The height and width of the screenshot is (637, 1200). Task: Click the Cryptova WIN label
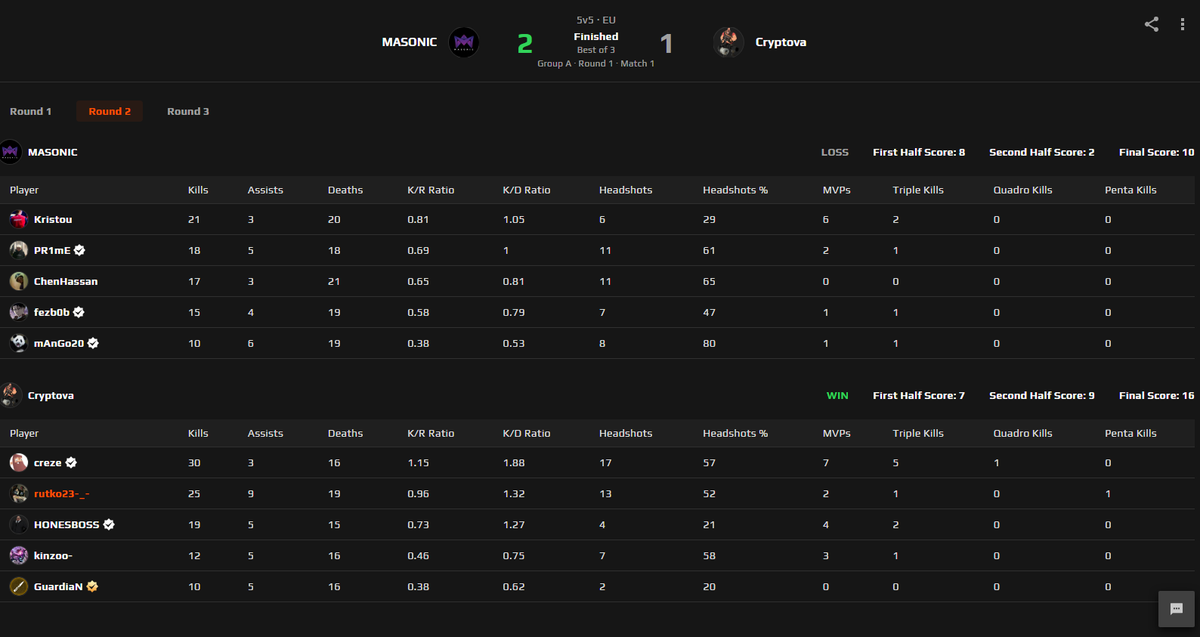tap(837, 395)
